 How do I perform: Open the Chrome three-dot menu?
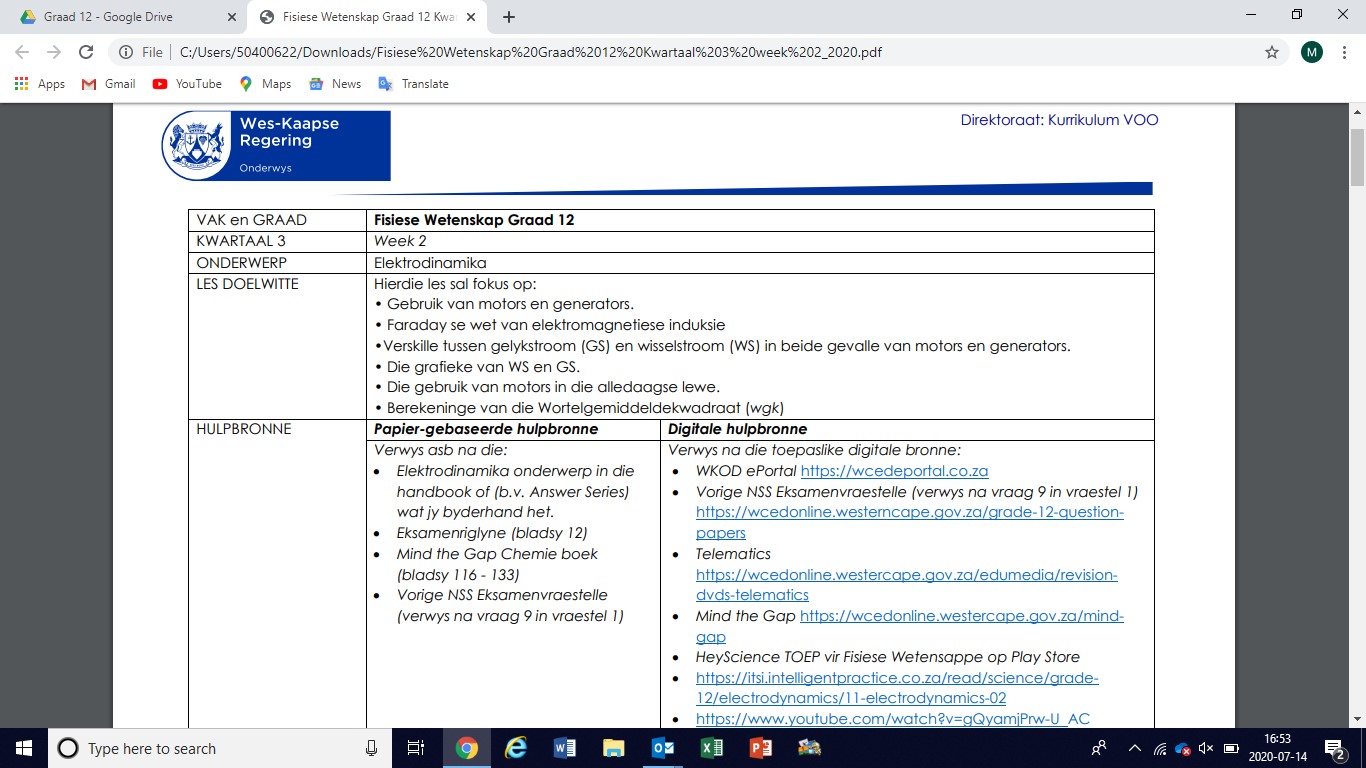(x=1345, y=52)
